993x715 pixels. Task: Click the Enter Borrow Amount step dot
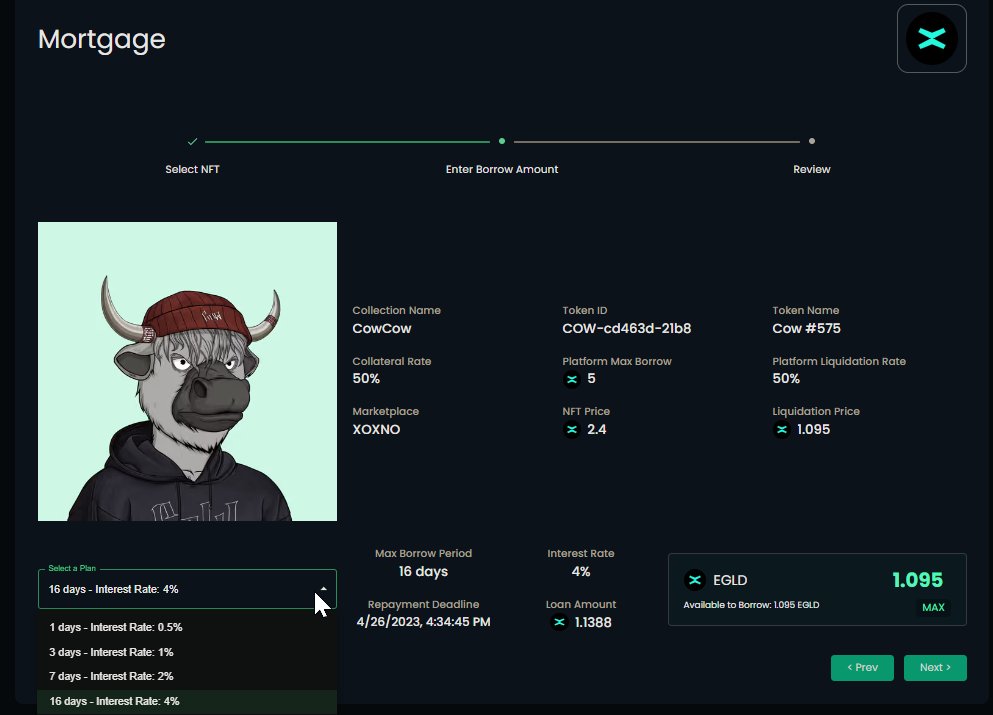(502, 141)
